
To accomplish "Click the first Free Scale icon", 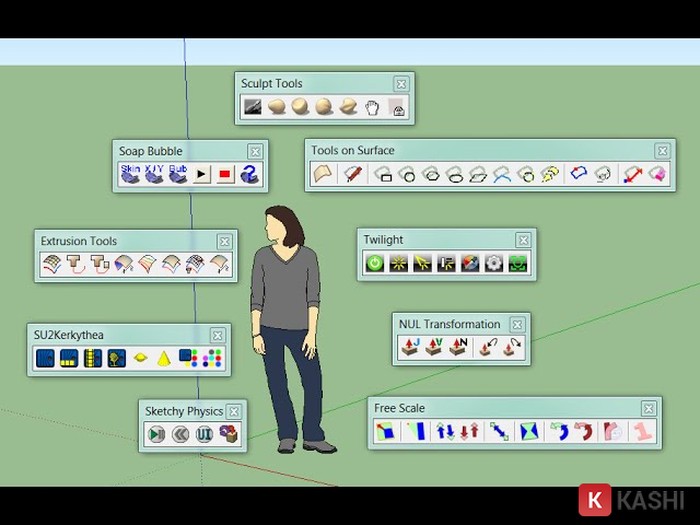I will tap(384, 432).
